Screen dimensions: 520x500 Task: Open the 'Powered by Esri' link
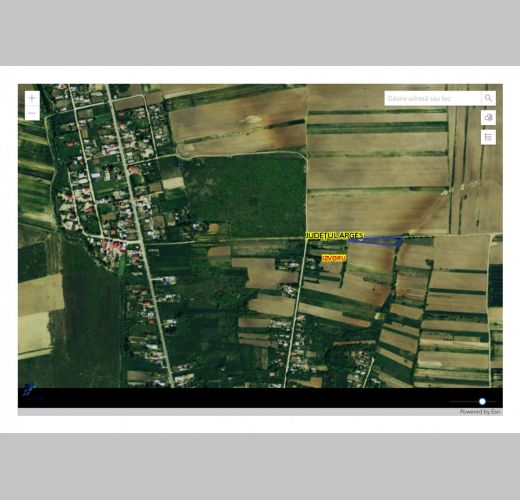(x=480, y=412)
